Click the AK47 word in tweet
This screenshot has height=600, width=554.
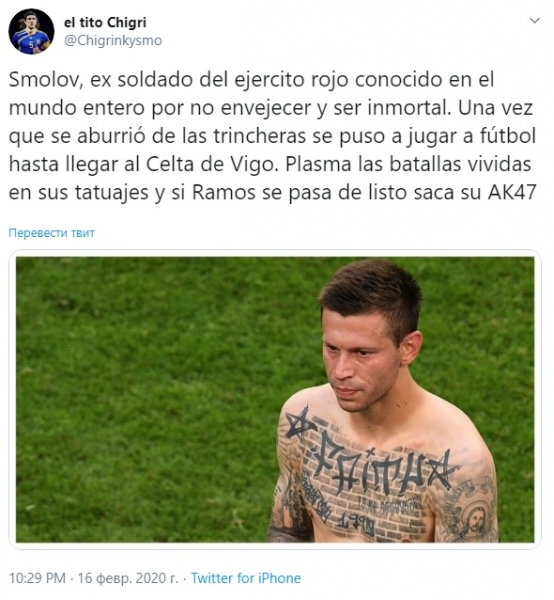[x=512, y=192]
